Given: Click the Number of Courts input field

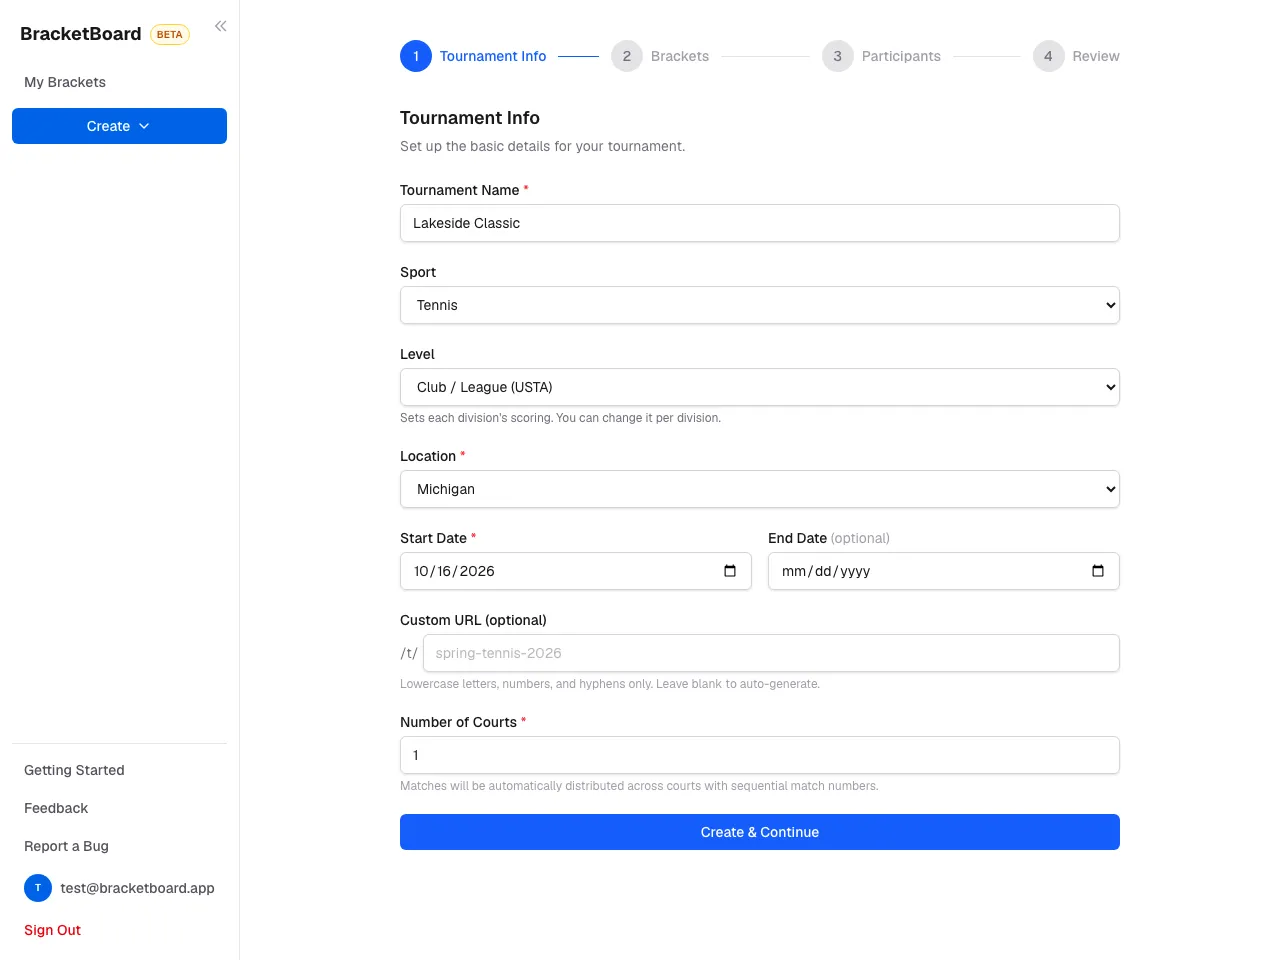Looking at the screenshot, I should click(760, 755).
